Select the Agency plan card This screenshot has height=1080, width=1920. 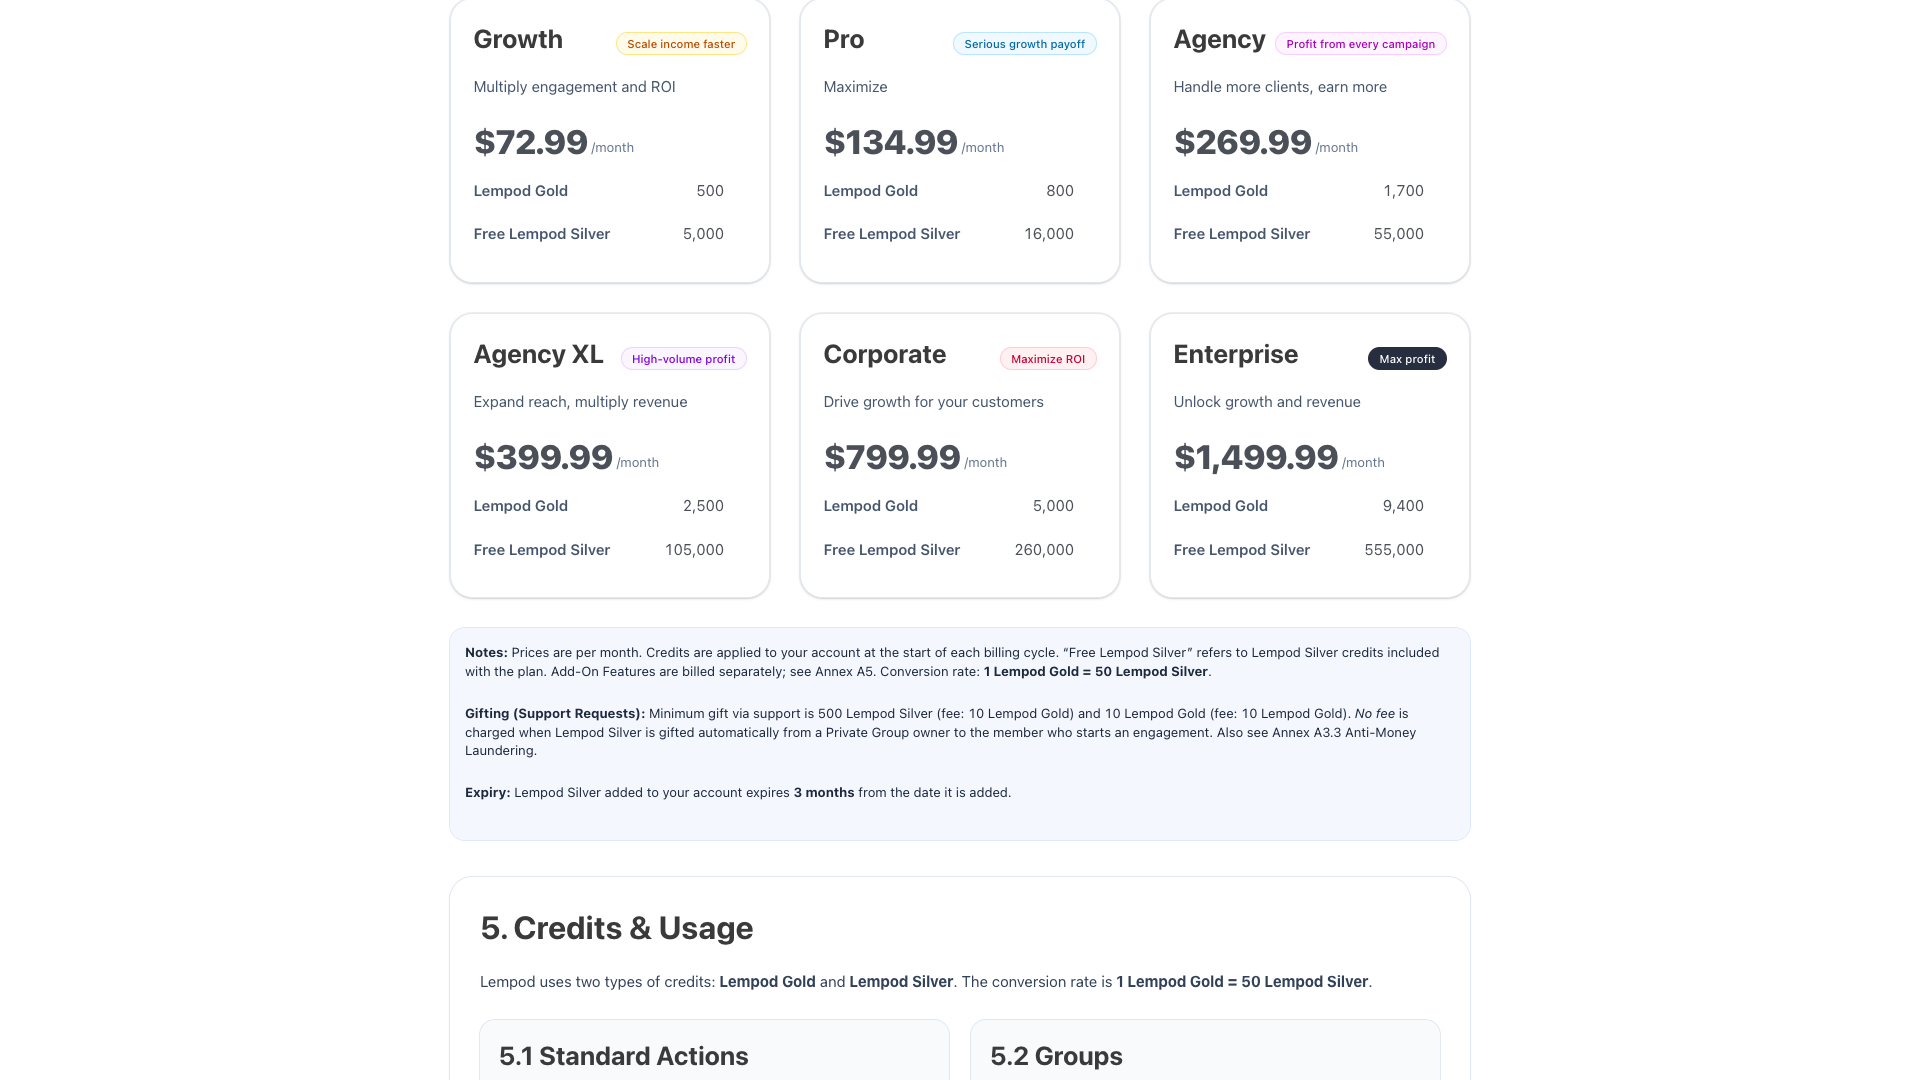[1309, 140]
